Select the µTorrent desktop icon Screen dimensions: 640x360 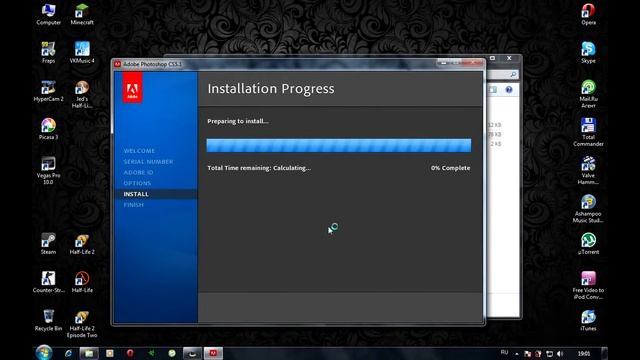[588, 244]
